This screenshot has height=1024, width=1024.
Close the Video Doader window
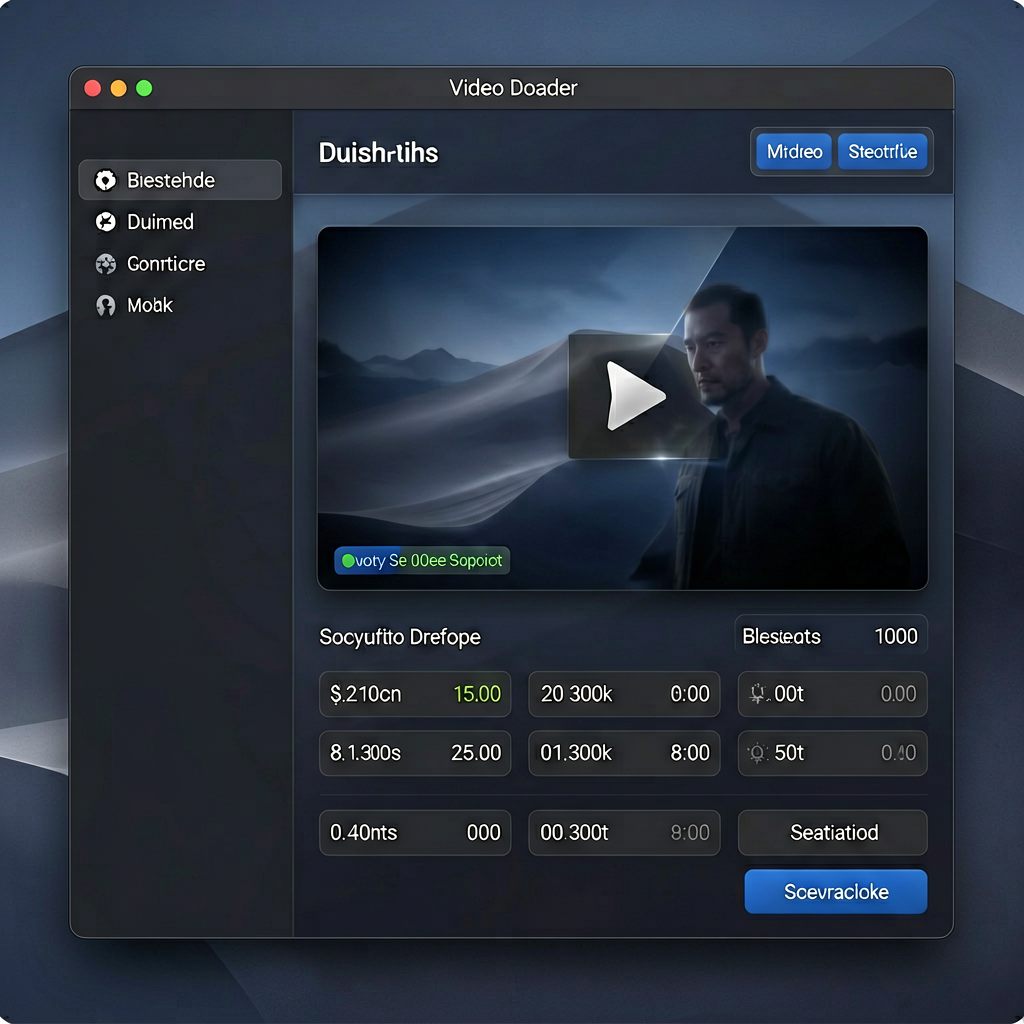click(93, 88)
